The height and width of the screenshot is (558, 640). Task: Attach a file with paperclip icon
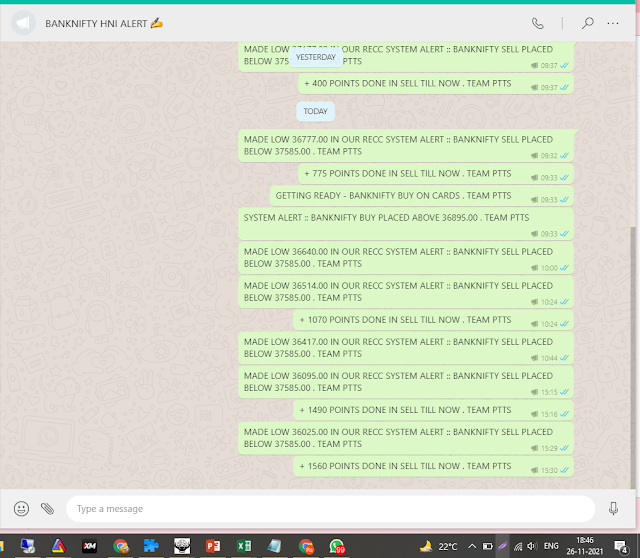point(47,509)
